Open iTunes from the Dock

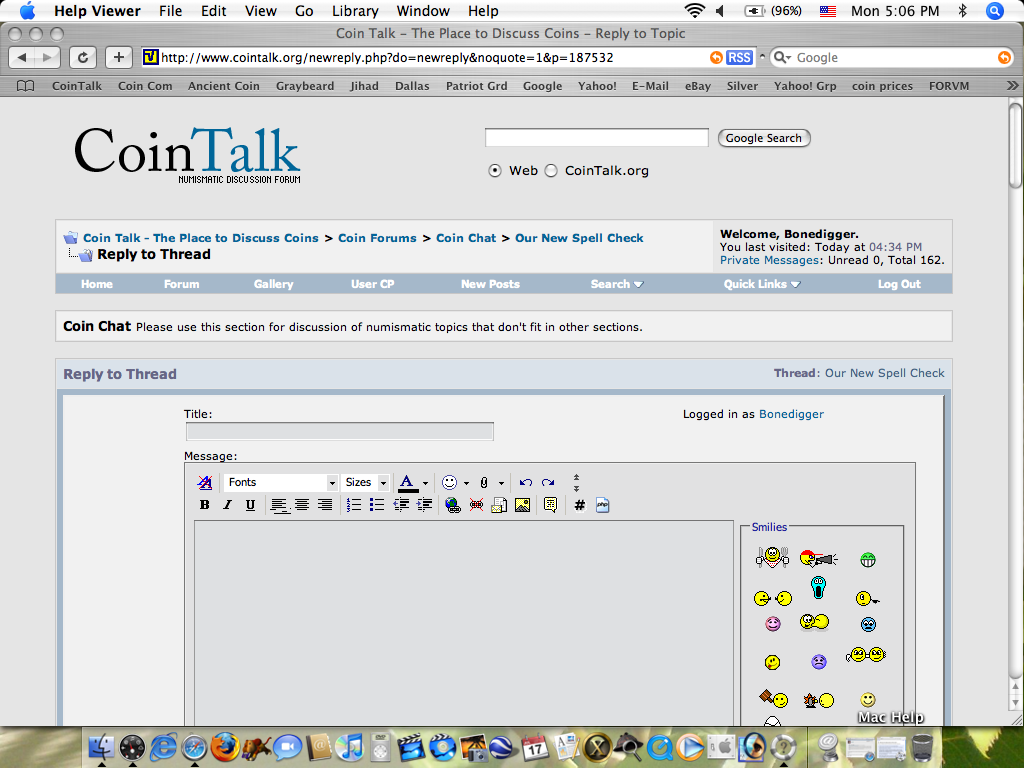point(349,747)
